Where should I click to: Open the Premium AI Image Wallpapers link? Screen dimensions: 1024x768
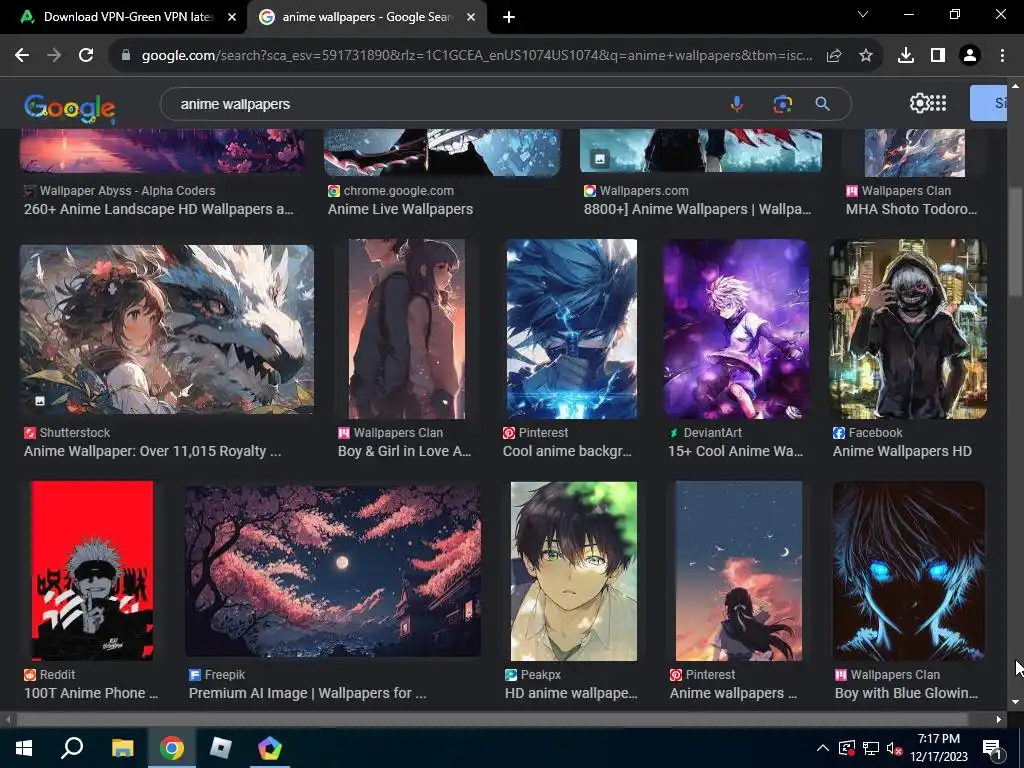(308, 694)
